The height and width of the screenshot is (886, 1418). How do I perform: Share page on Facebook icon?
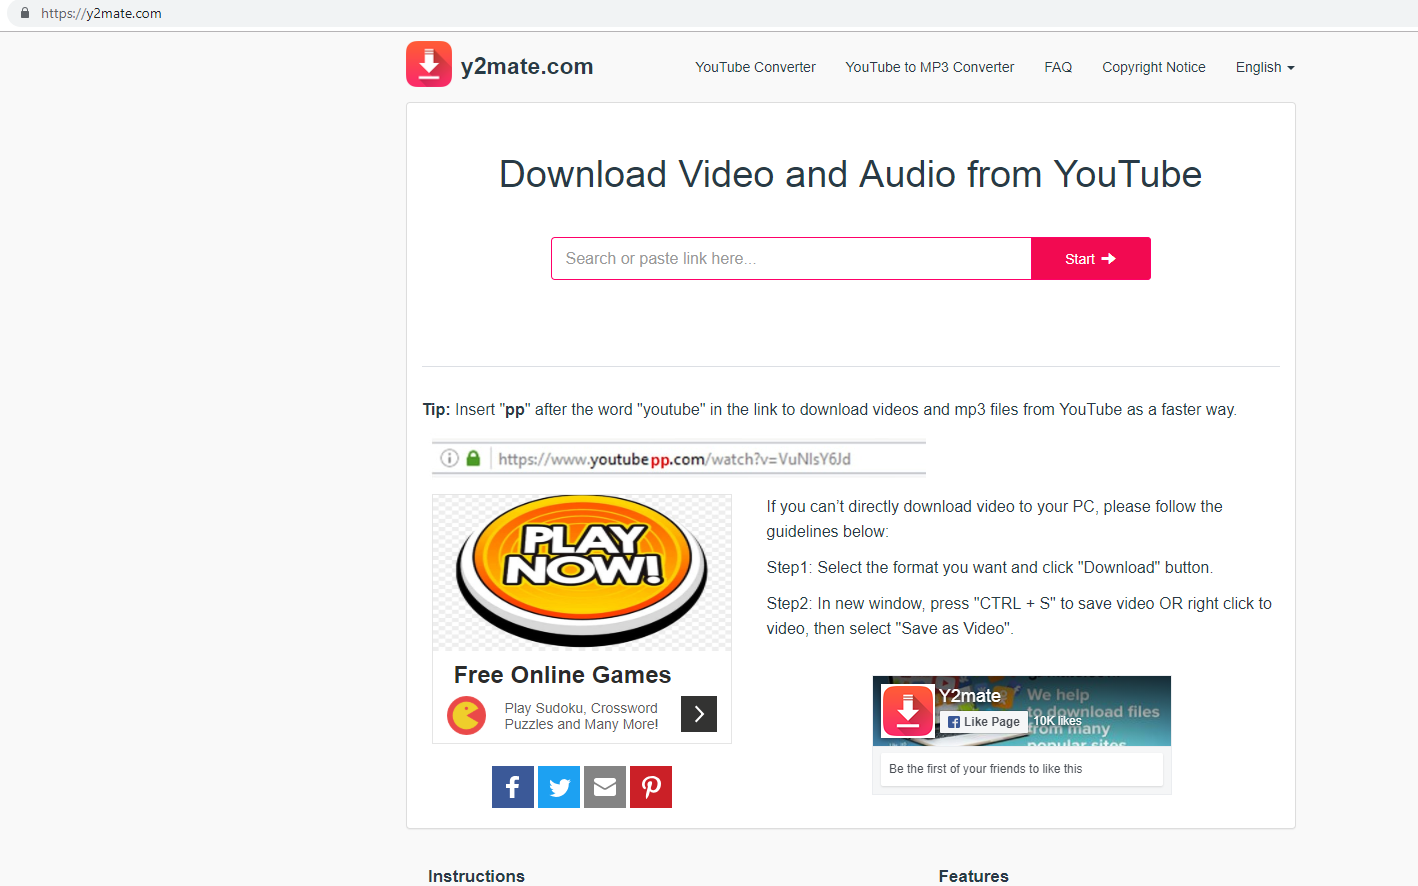pyautogui.click(x=512, y=787)
